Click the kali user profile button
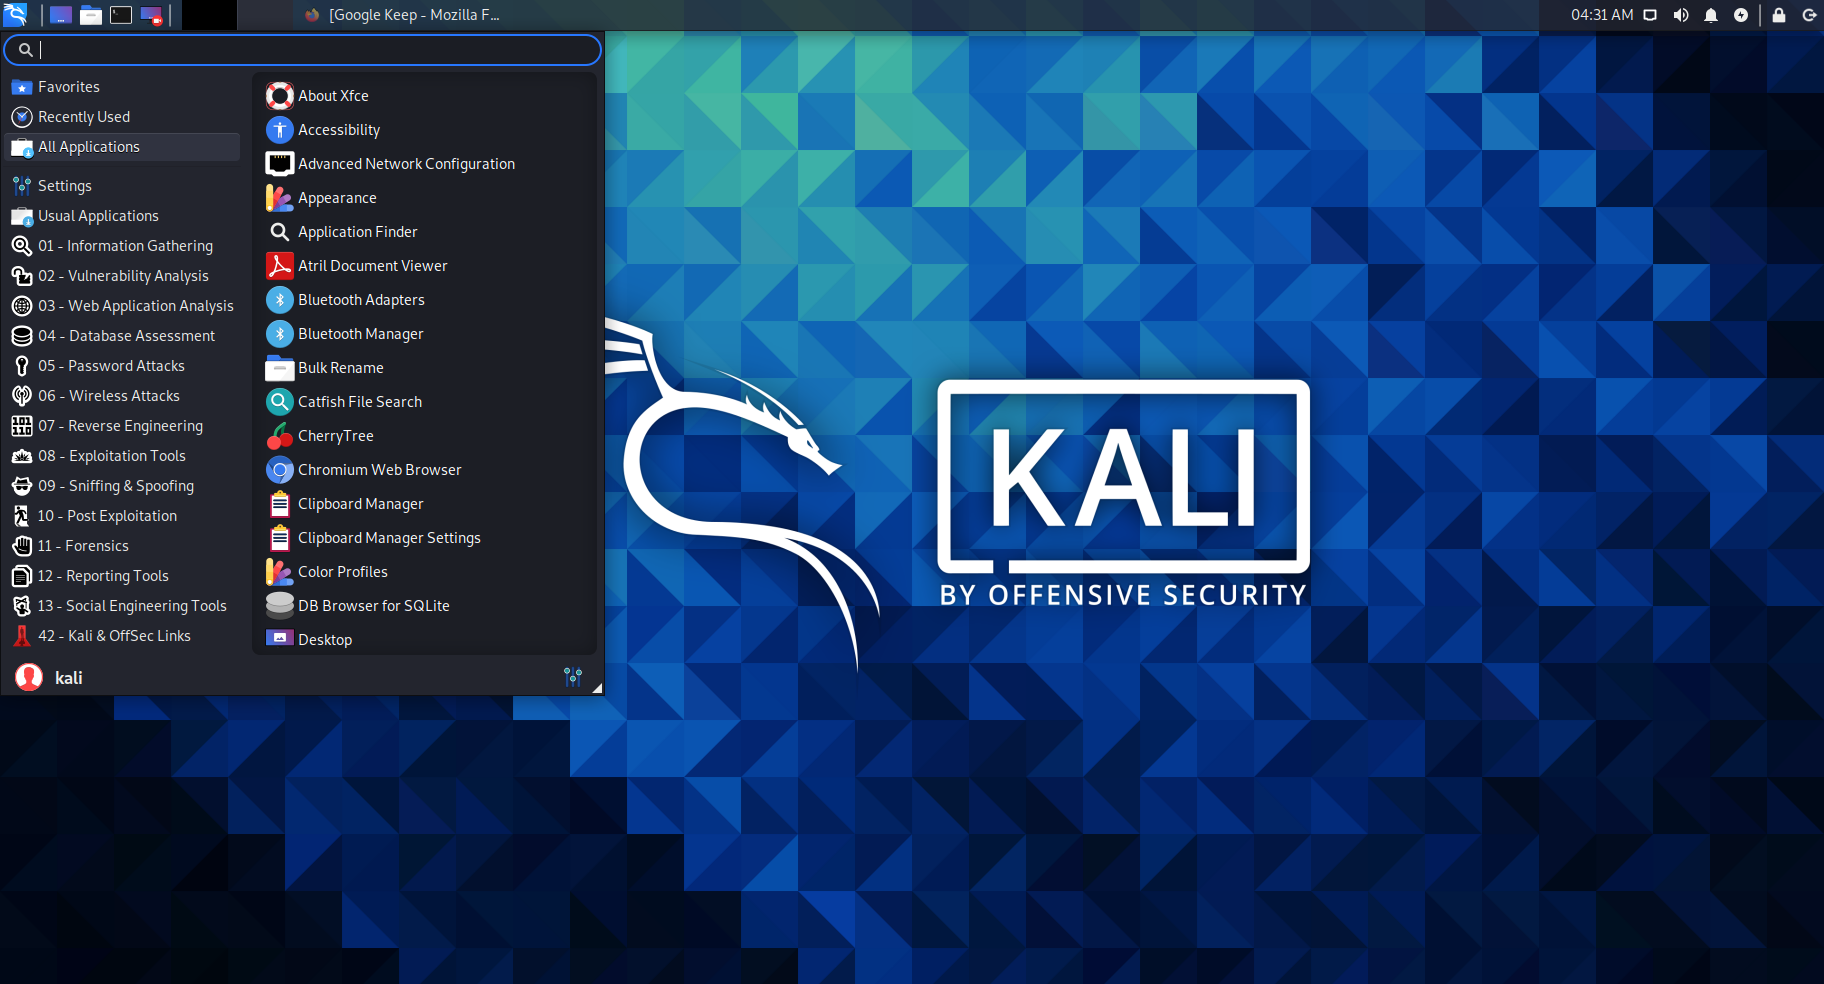1824x984 pixels. pos(68,677)
